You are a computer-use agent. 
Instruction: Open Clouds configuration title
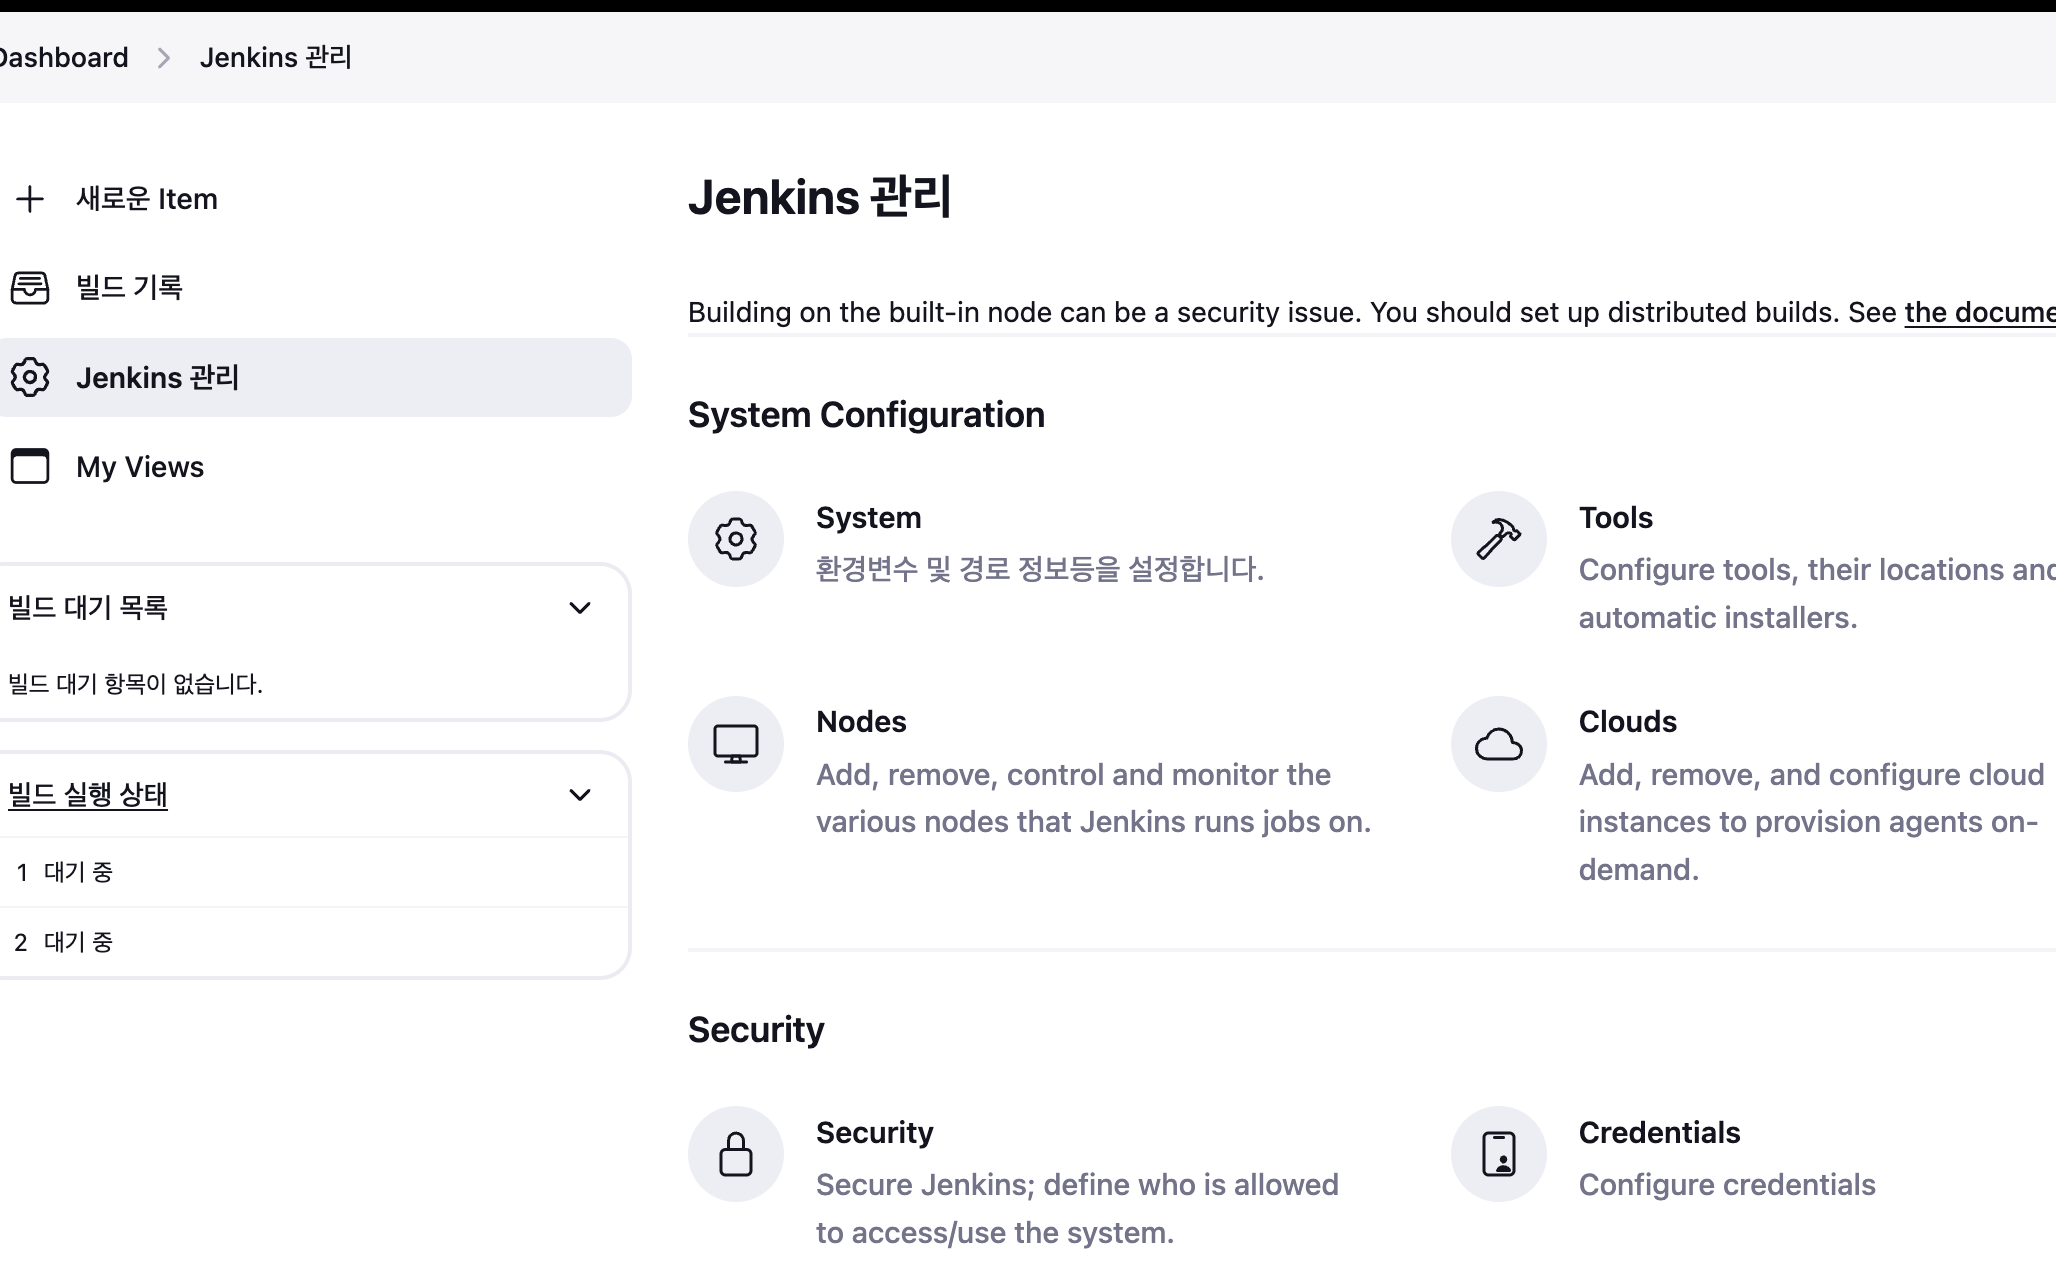(x=1628, y=722)
